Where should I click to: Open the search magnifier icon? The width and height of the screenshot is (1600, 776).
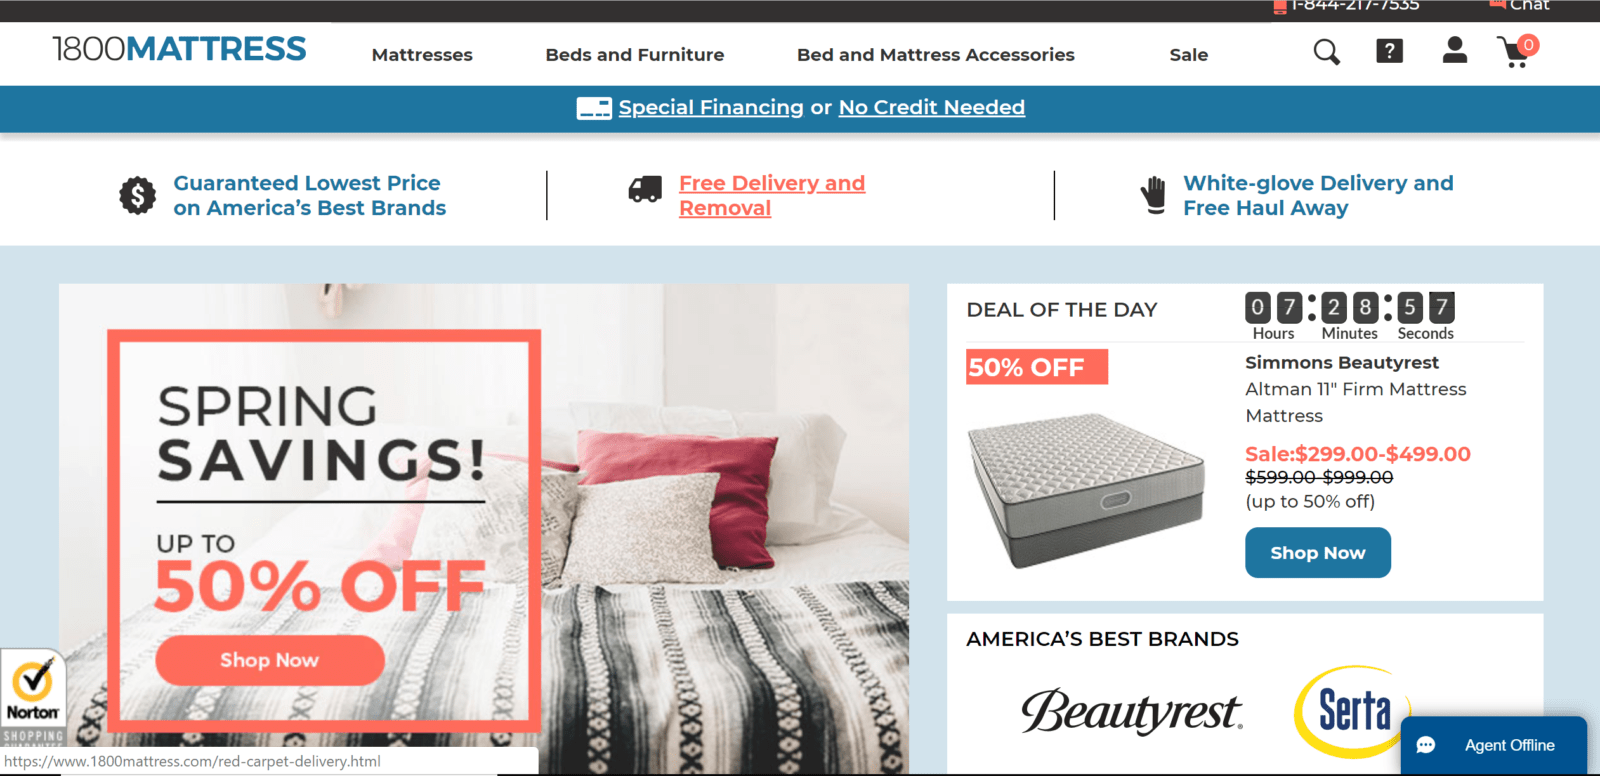click(x=1326, y=52)
